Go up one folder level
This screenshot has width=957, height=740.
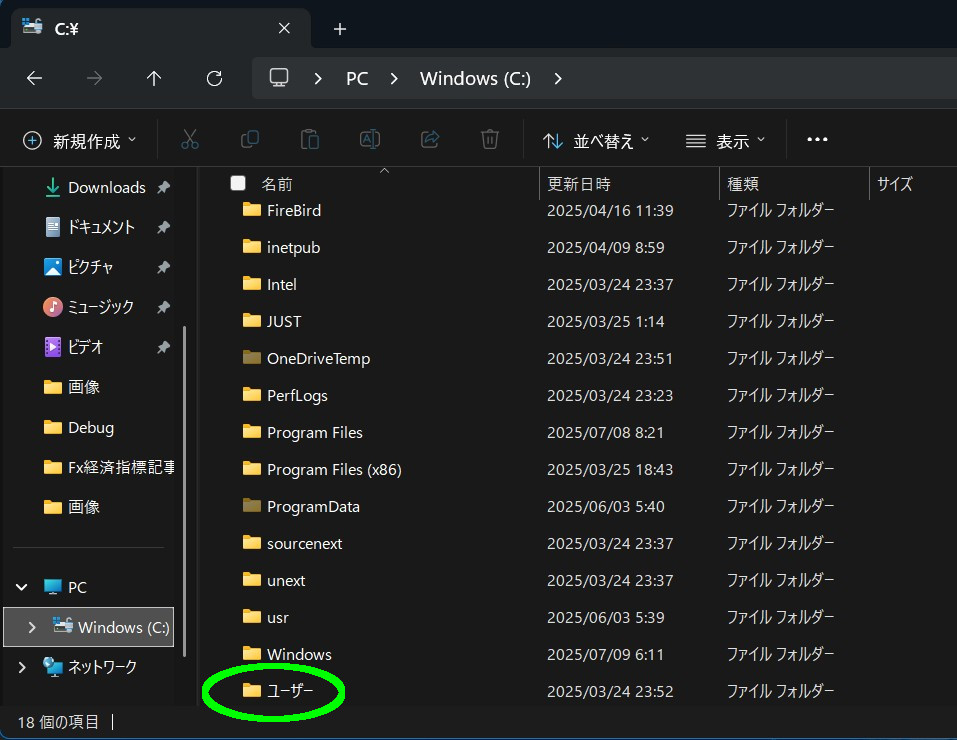pos(154,78)
